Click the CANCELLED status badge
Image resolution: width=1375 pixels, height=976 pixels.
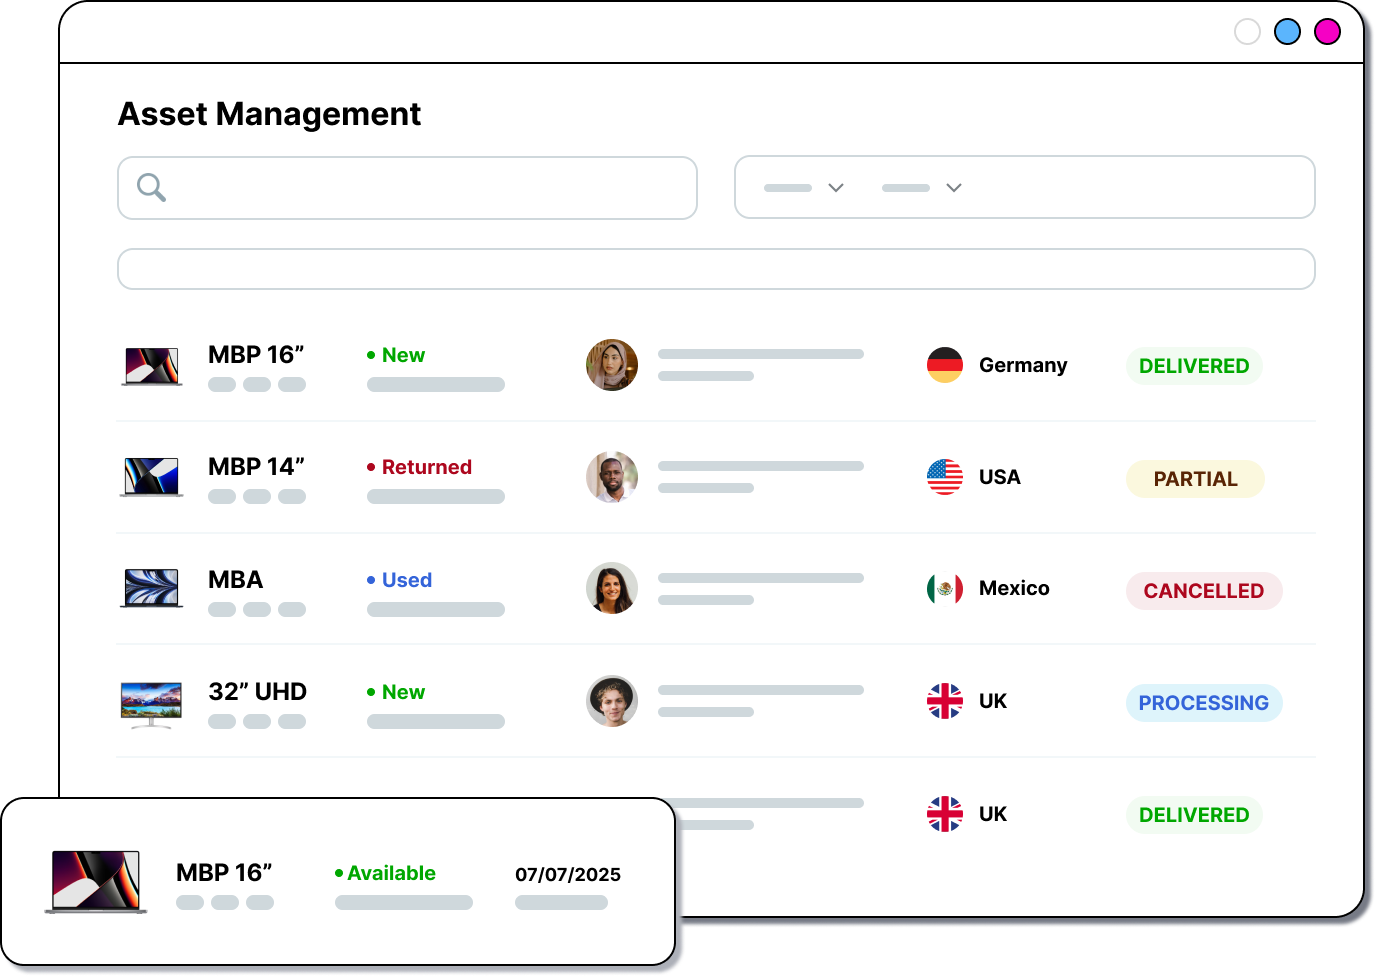1203,591
